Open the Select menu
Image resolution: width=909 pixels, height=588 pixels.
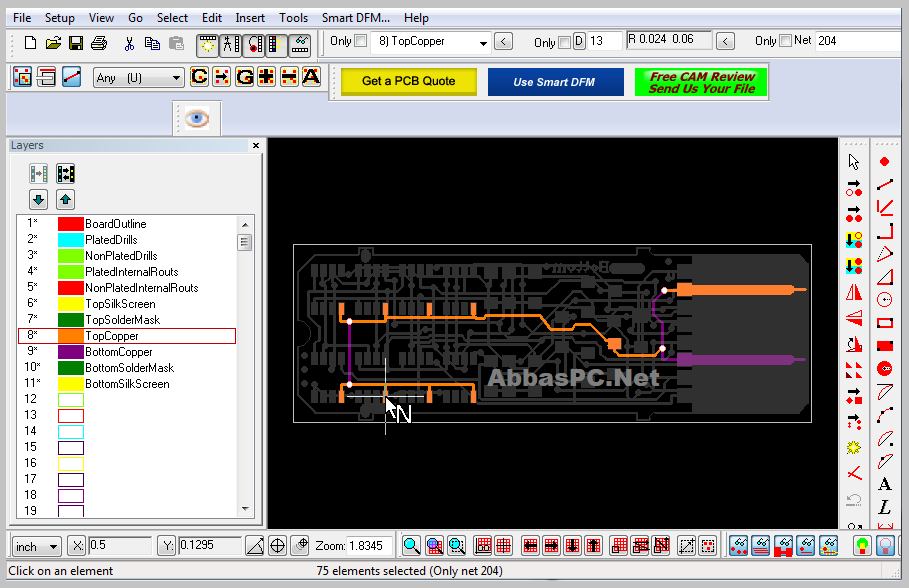click(x=172, y=18)
